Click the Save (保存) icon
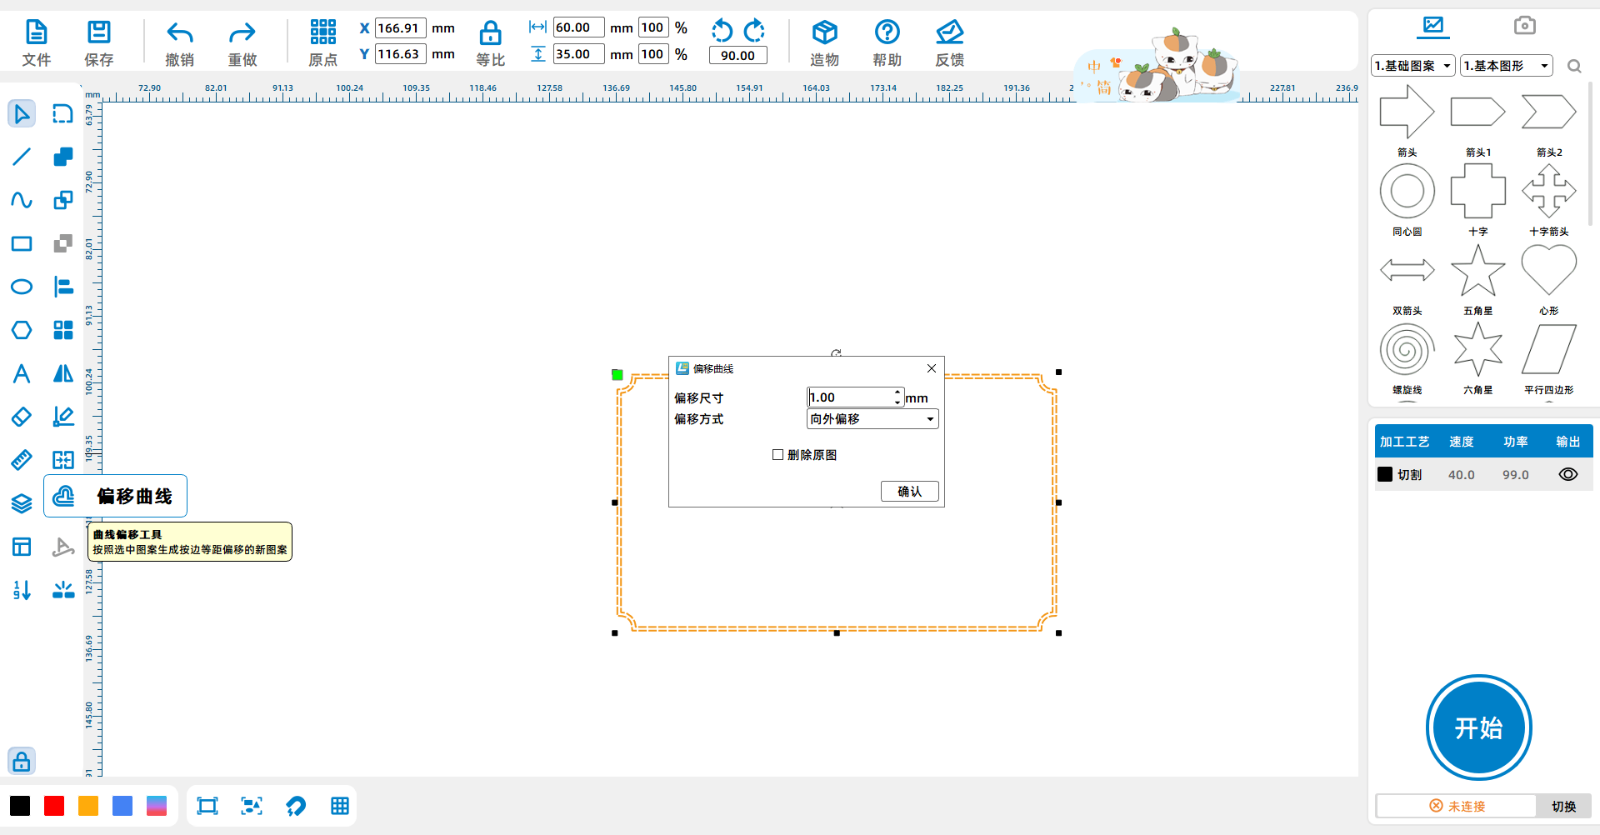 99,33
